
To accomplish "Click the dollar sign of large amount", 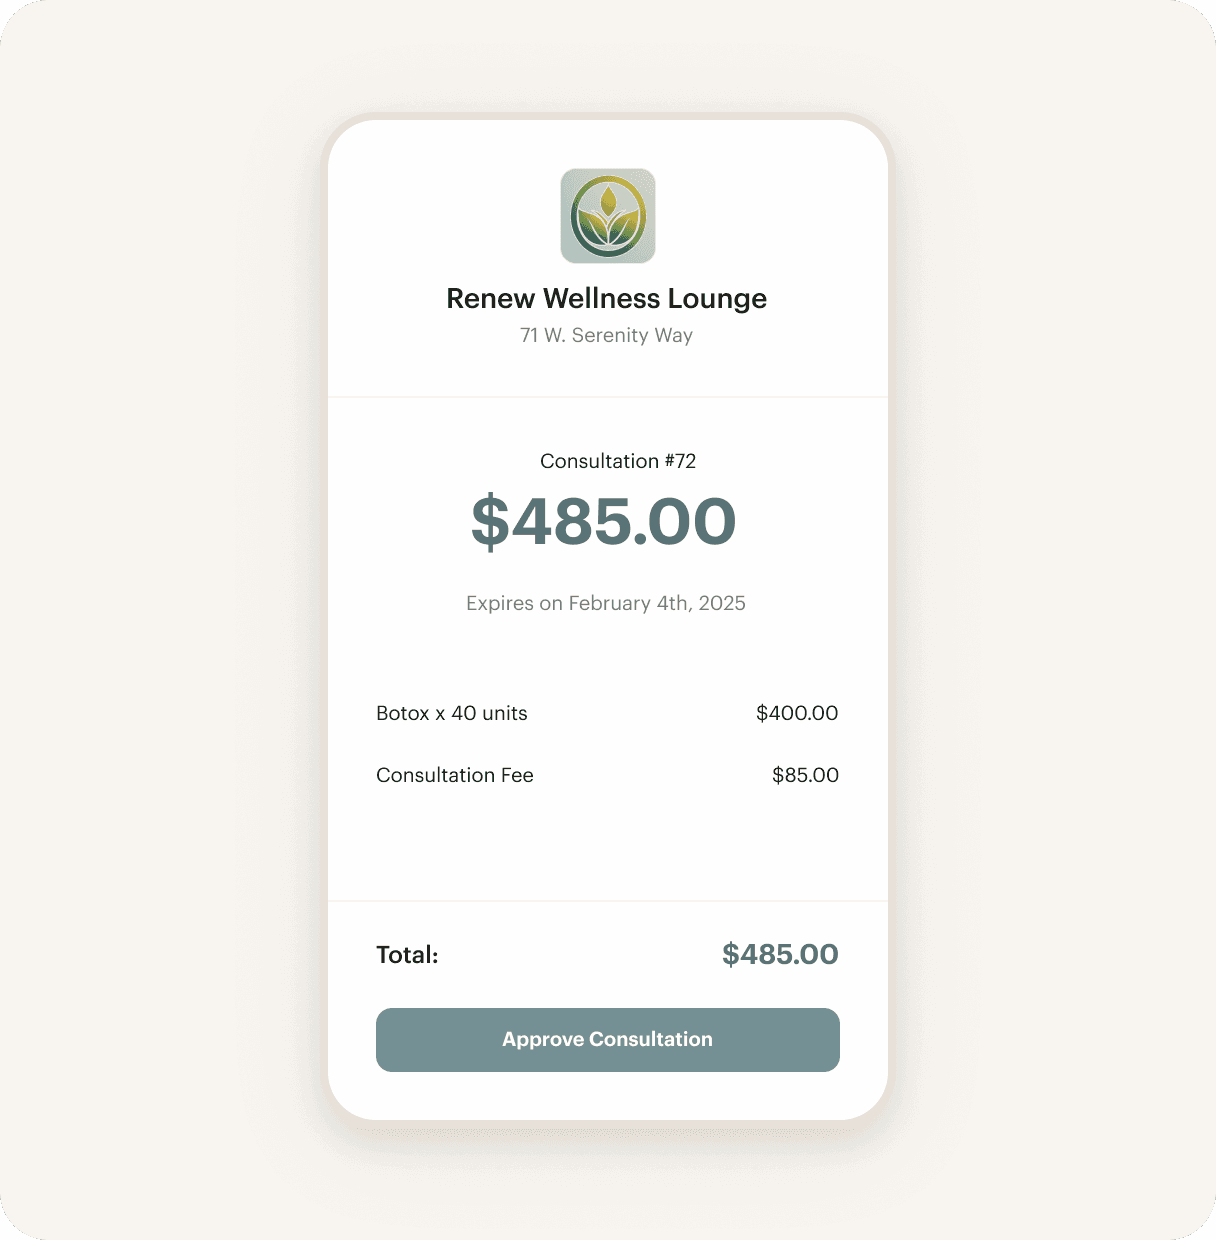I will coord(490,522).
